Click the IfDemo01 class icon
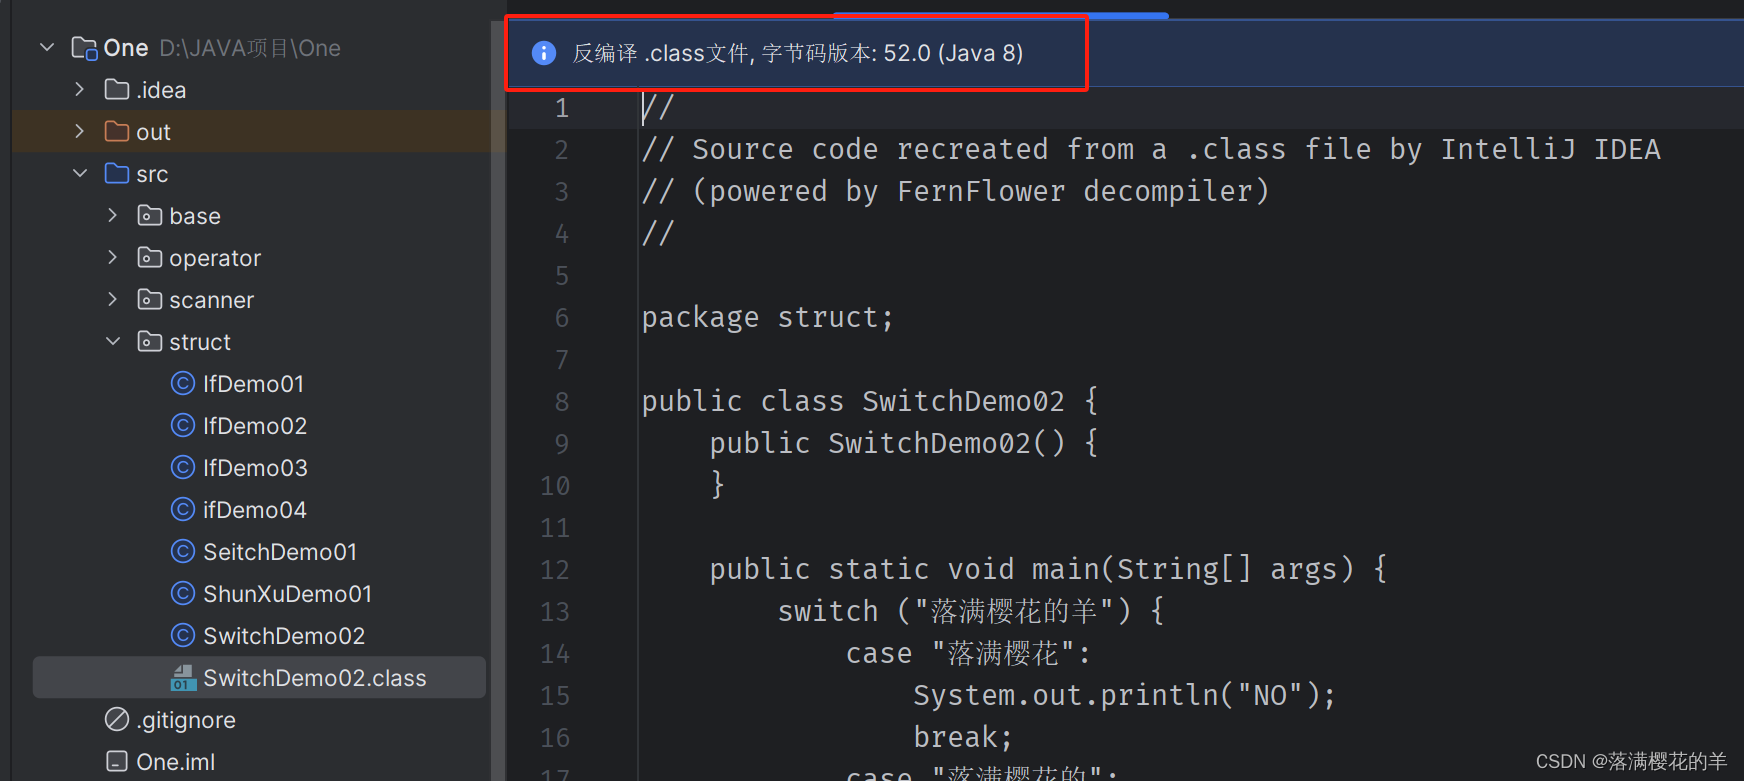The height and width of the screenshot is (781, 1744). [183, 383]
